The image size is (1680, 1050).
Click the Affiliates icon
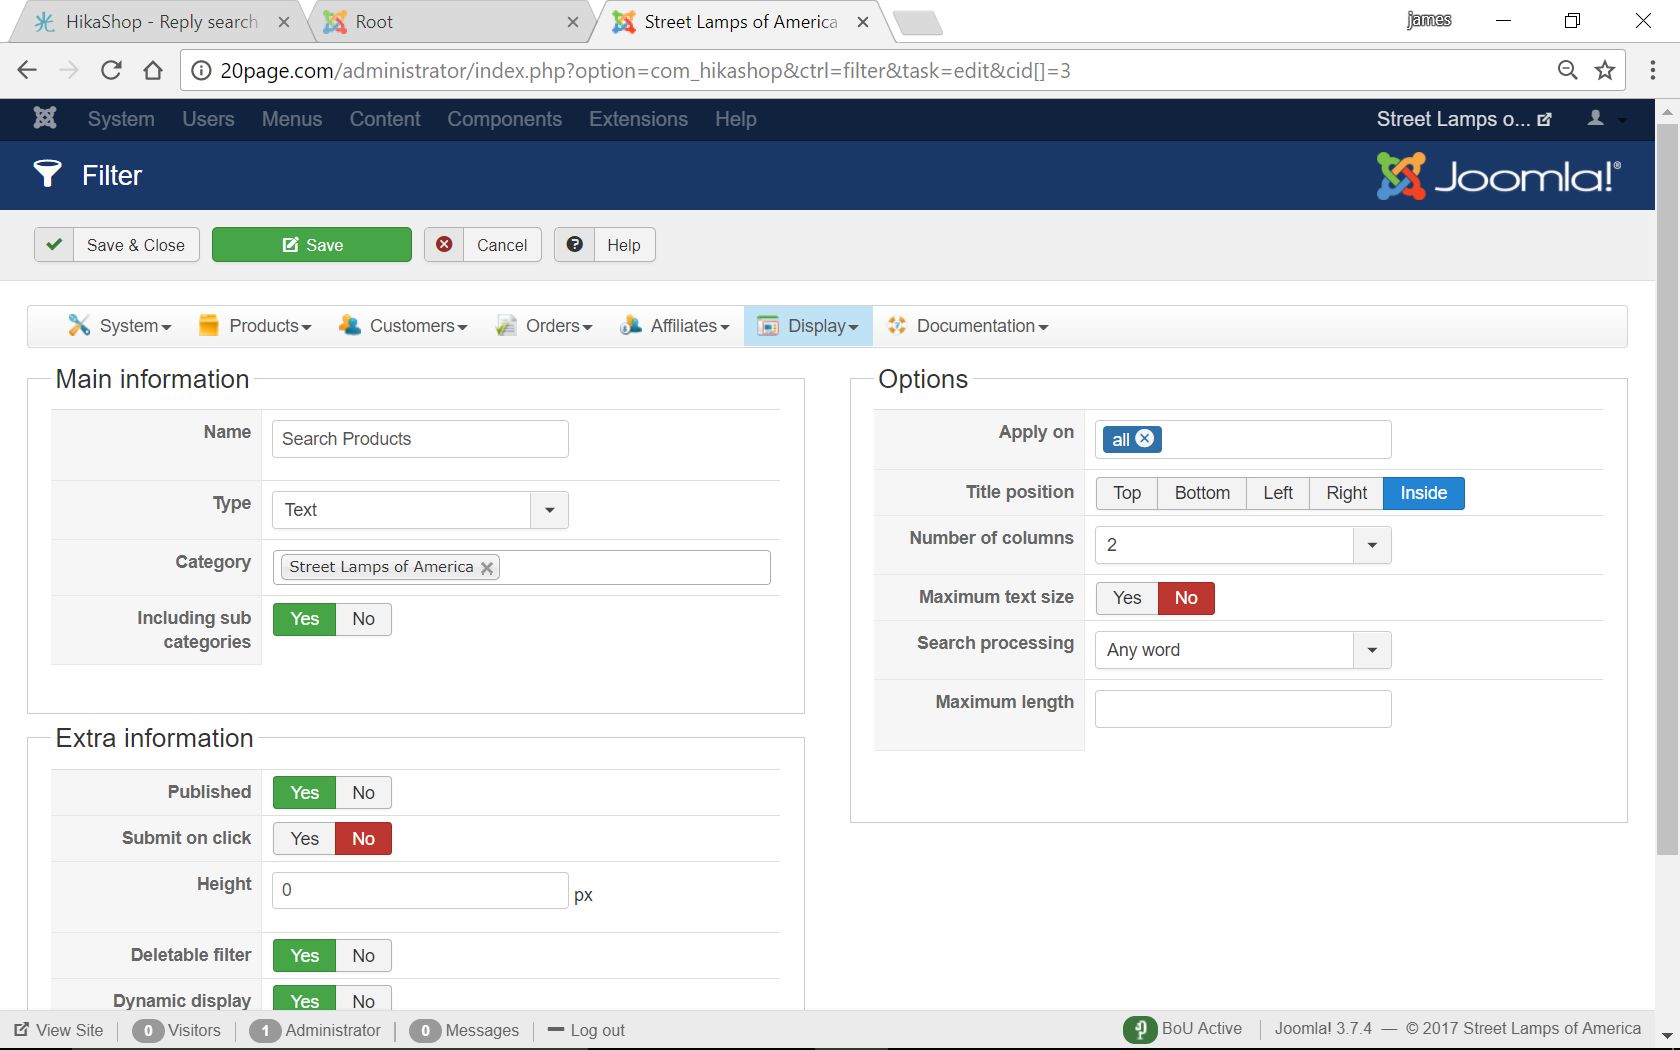point(631,325)
